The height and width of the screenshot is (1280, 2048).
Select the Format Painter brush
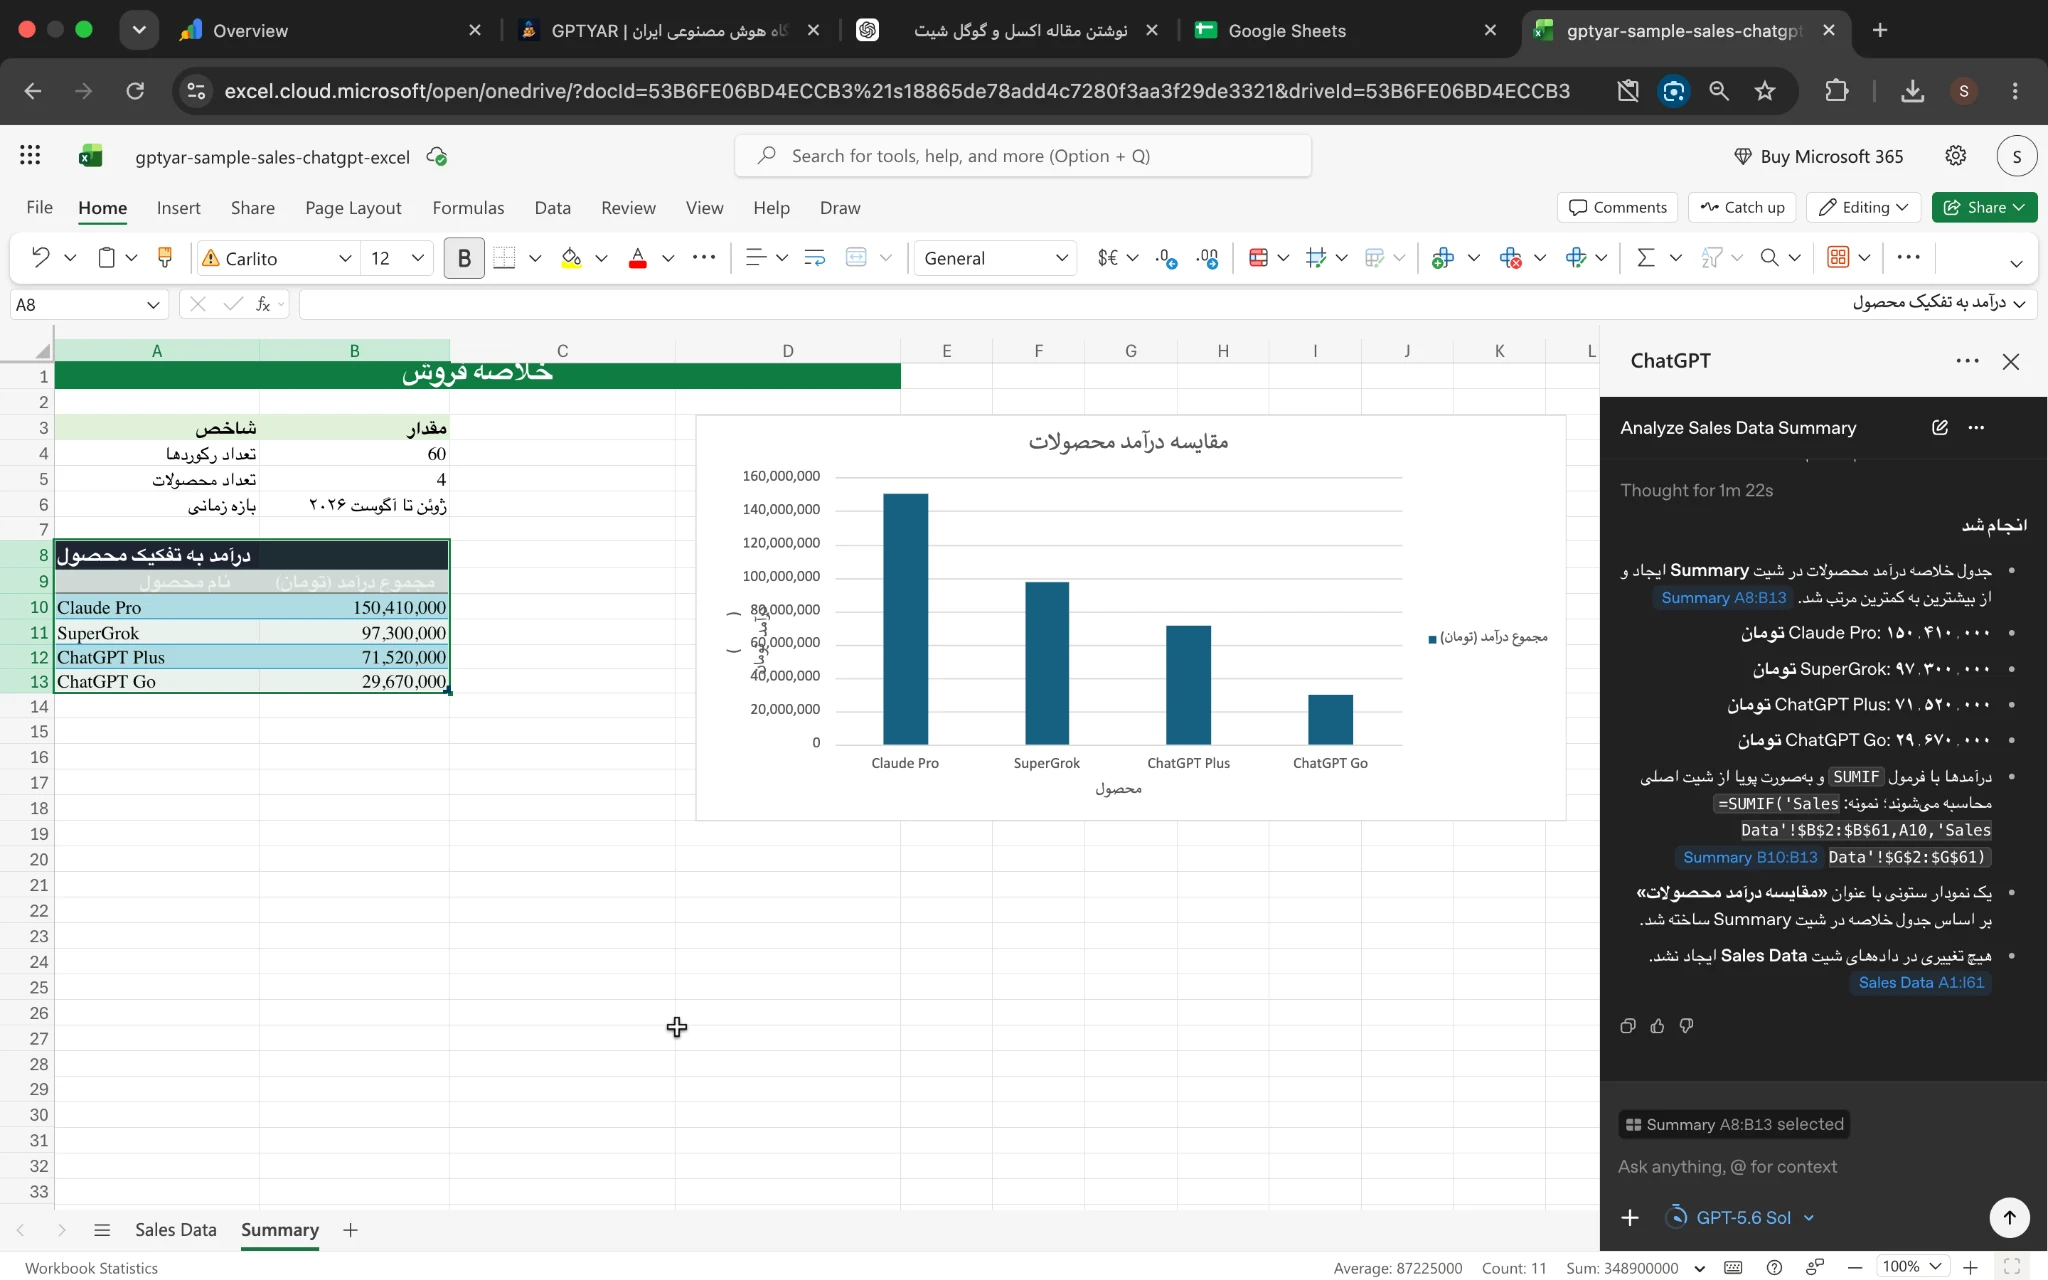coord(165,258)
